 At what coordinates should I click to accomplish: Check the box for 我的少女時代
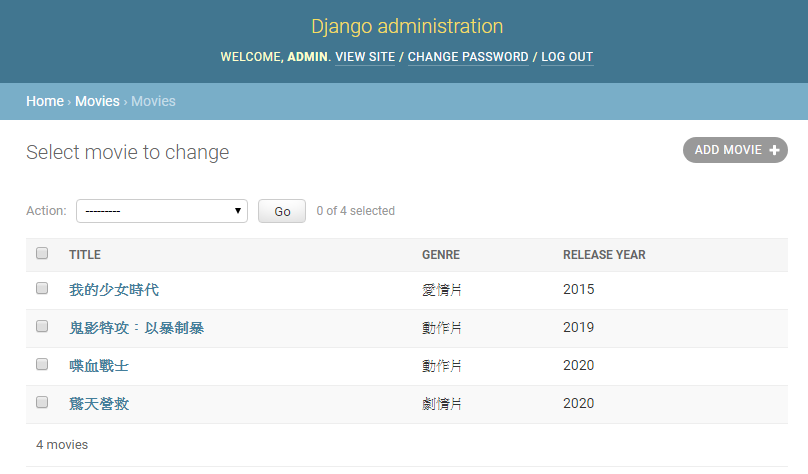tap(42, 288)
